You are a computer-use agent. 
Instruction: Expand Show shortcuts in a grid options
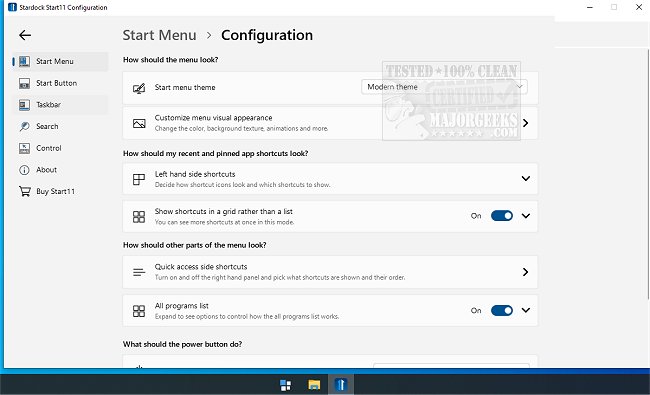(x=526, y=216)
